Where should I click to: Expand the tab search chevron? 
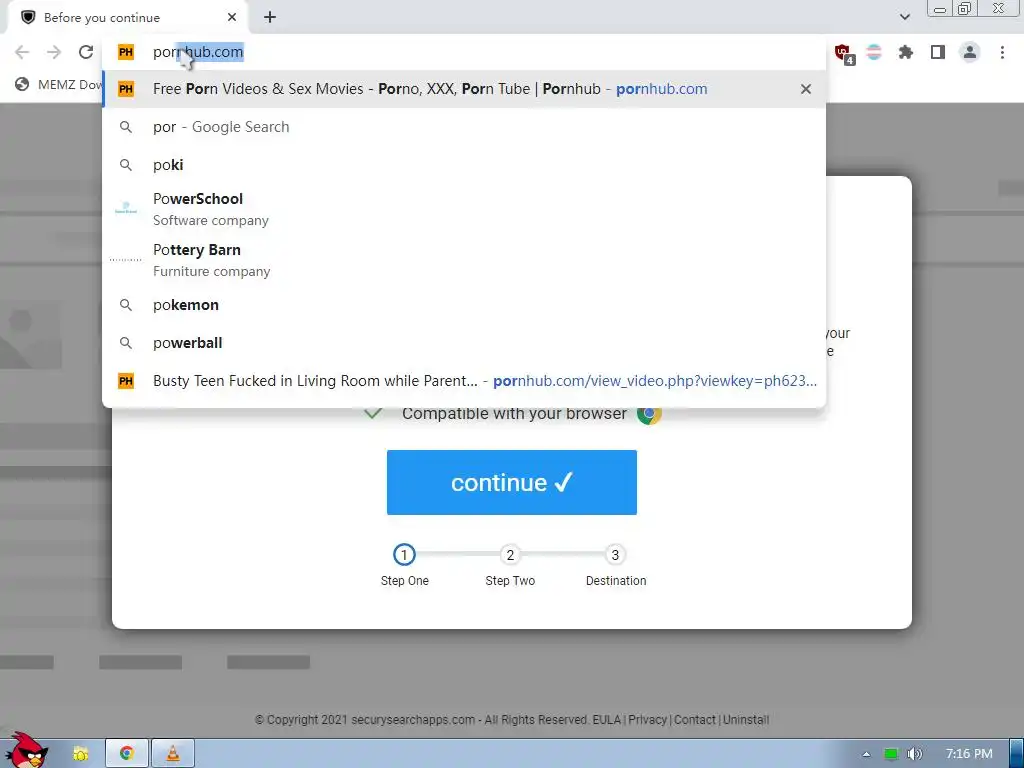tap(904, 17)
